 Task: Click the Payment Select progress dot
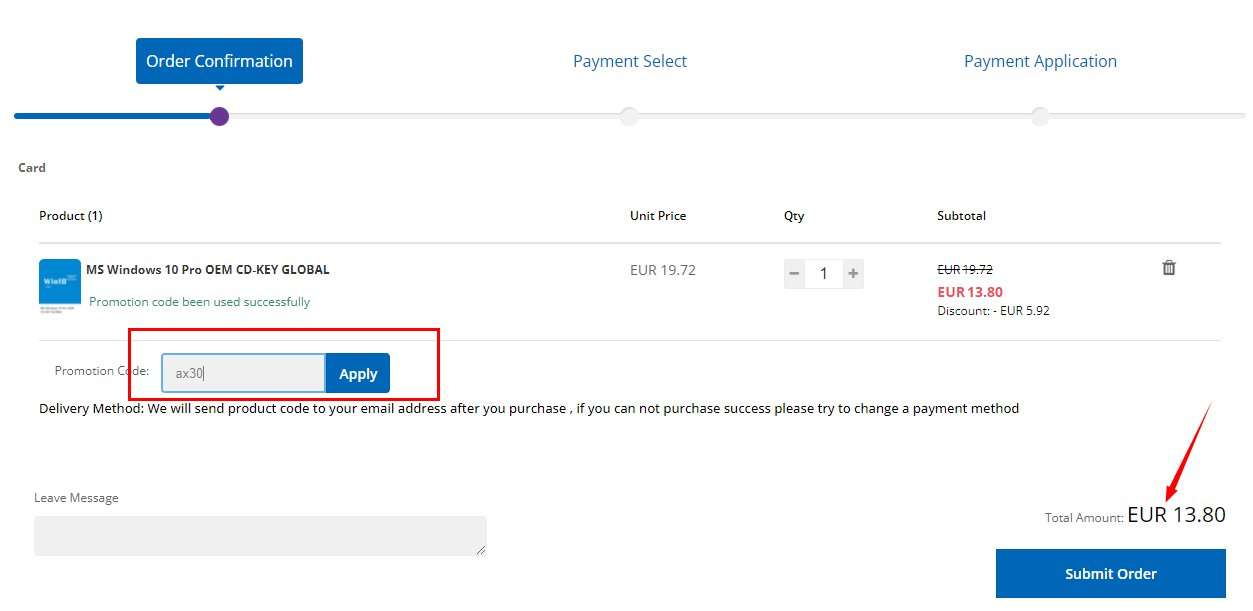629,116
